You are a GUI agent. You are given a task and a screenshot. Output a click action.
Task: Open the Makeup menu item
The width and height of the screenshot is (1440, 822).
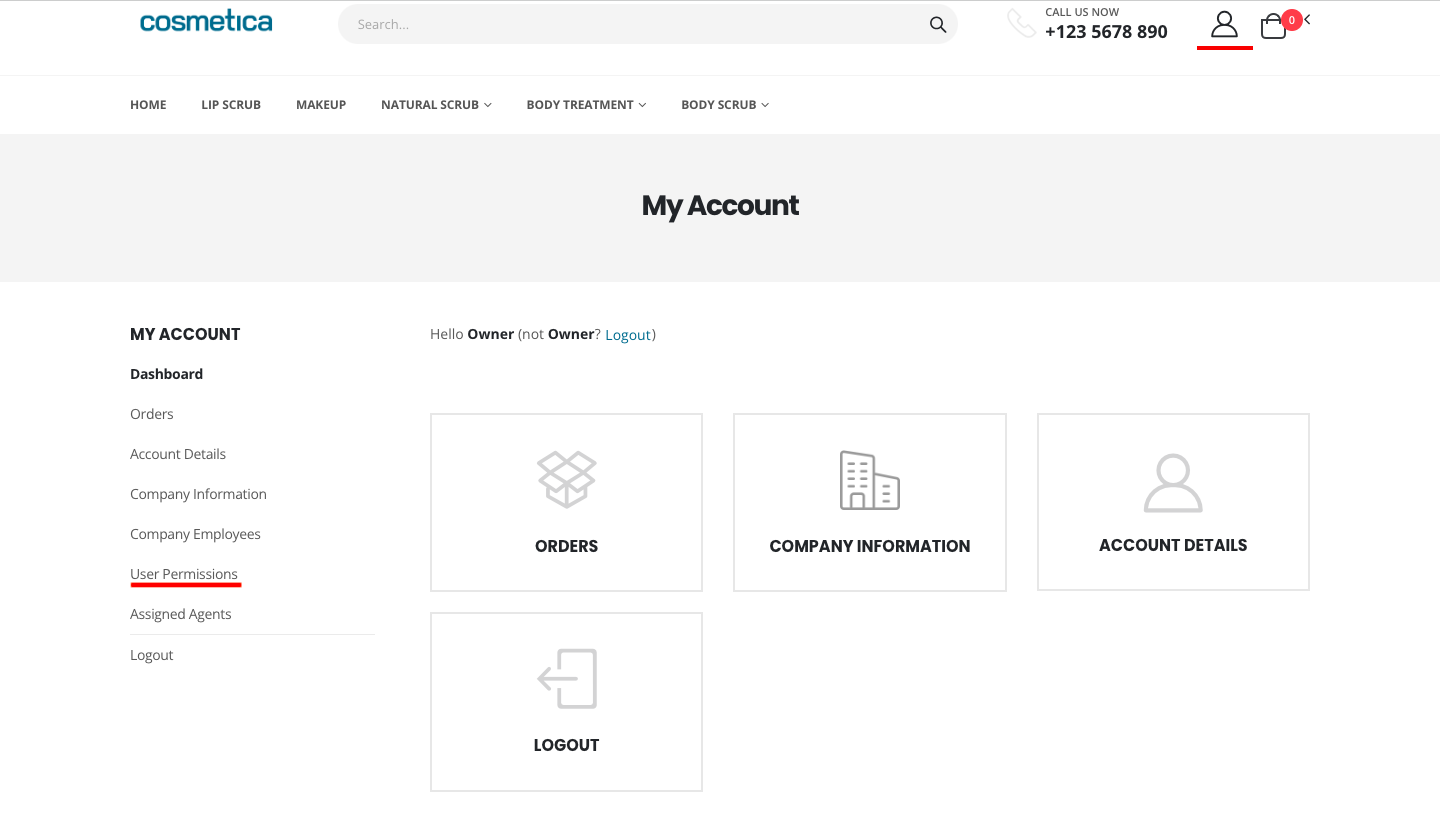coord(321,105)
